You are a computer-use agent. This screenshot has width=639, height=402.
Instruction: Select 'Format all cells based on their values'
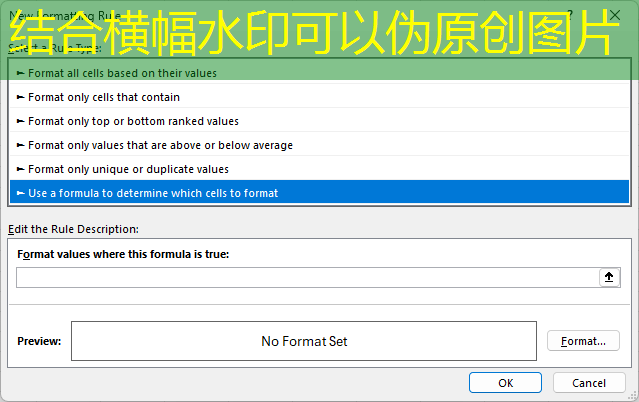click(122, 73)
